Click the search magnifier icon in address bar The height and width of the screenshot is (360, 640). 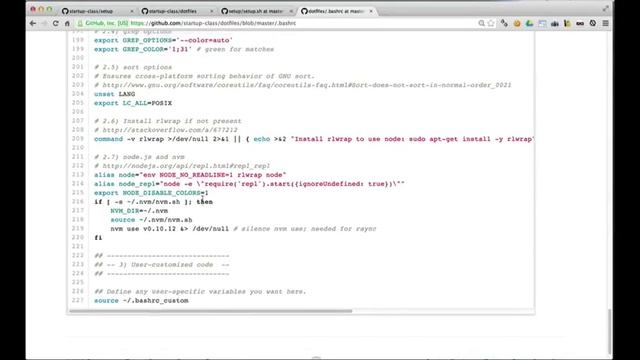click(x=482, y=24)
